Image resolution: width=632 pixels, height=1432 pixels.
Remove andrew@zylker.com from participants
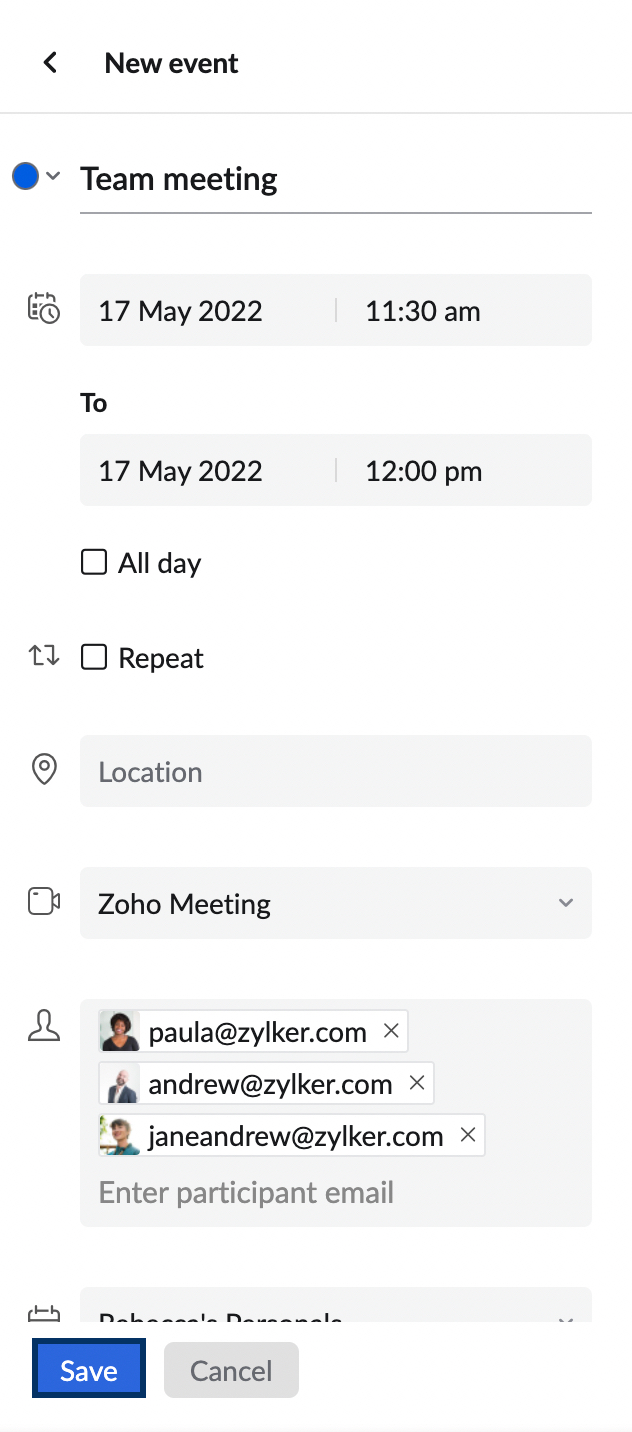tap(417, 1083)
